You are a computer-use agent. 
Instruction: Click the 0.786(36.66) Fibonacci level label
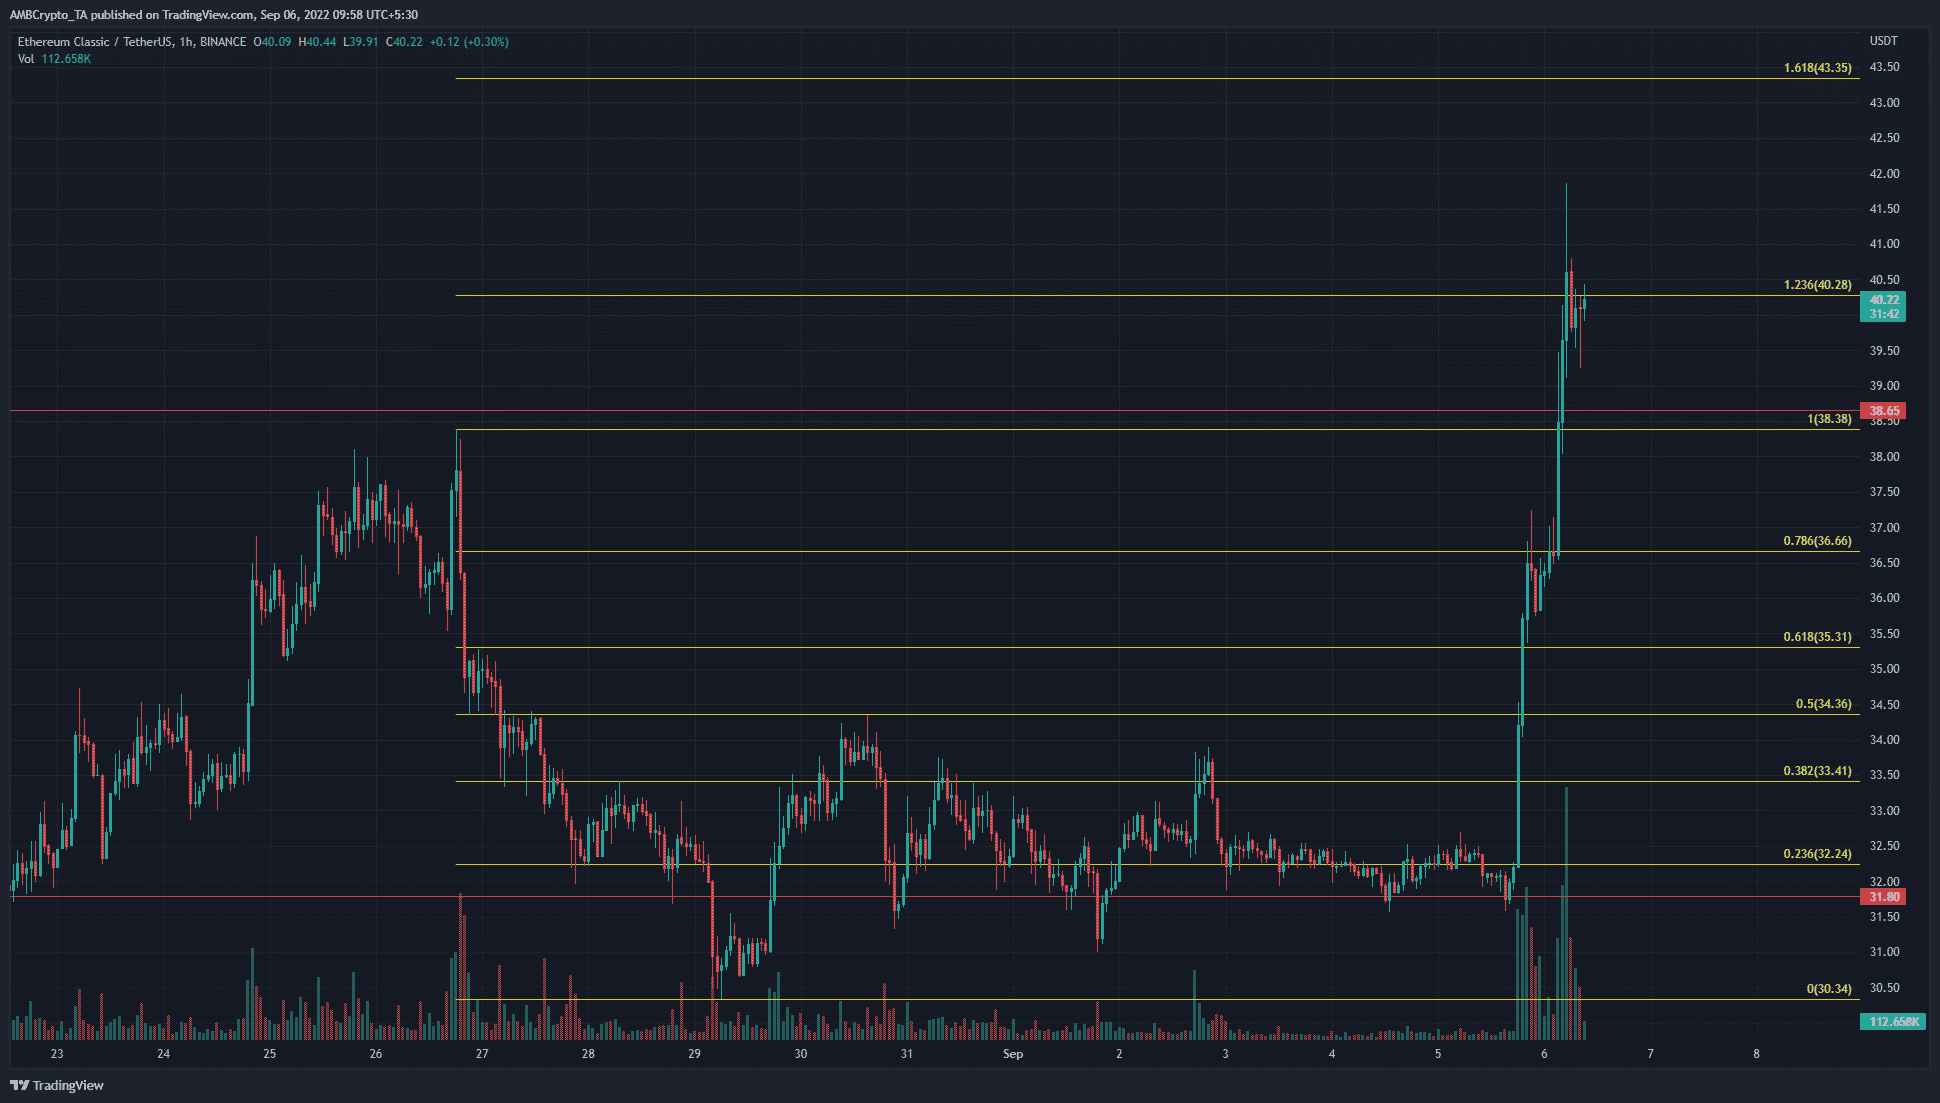click(x=1817, y=541)
